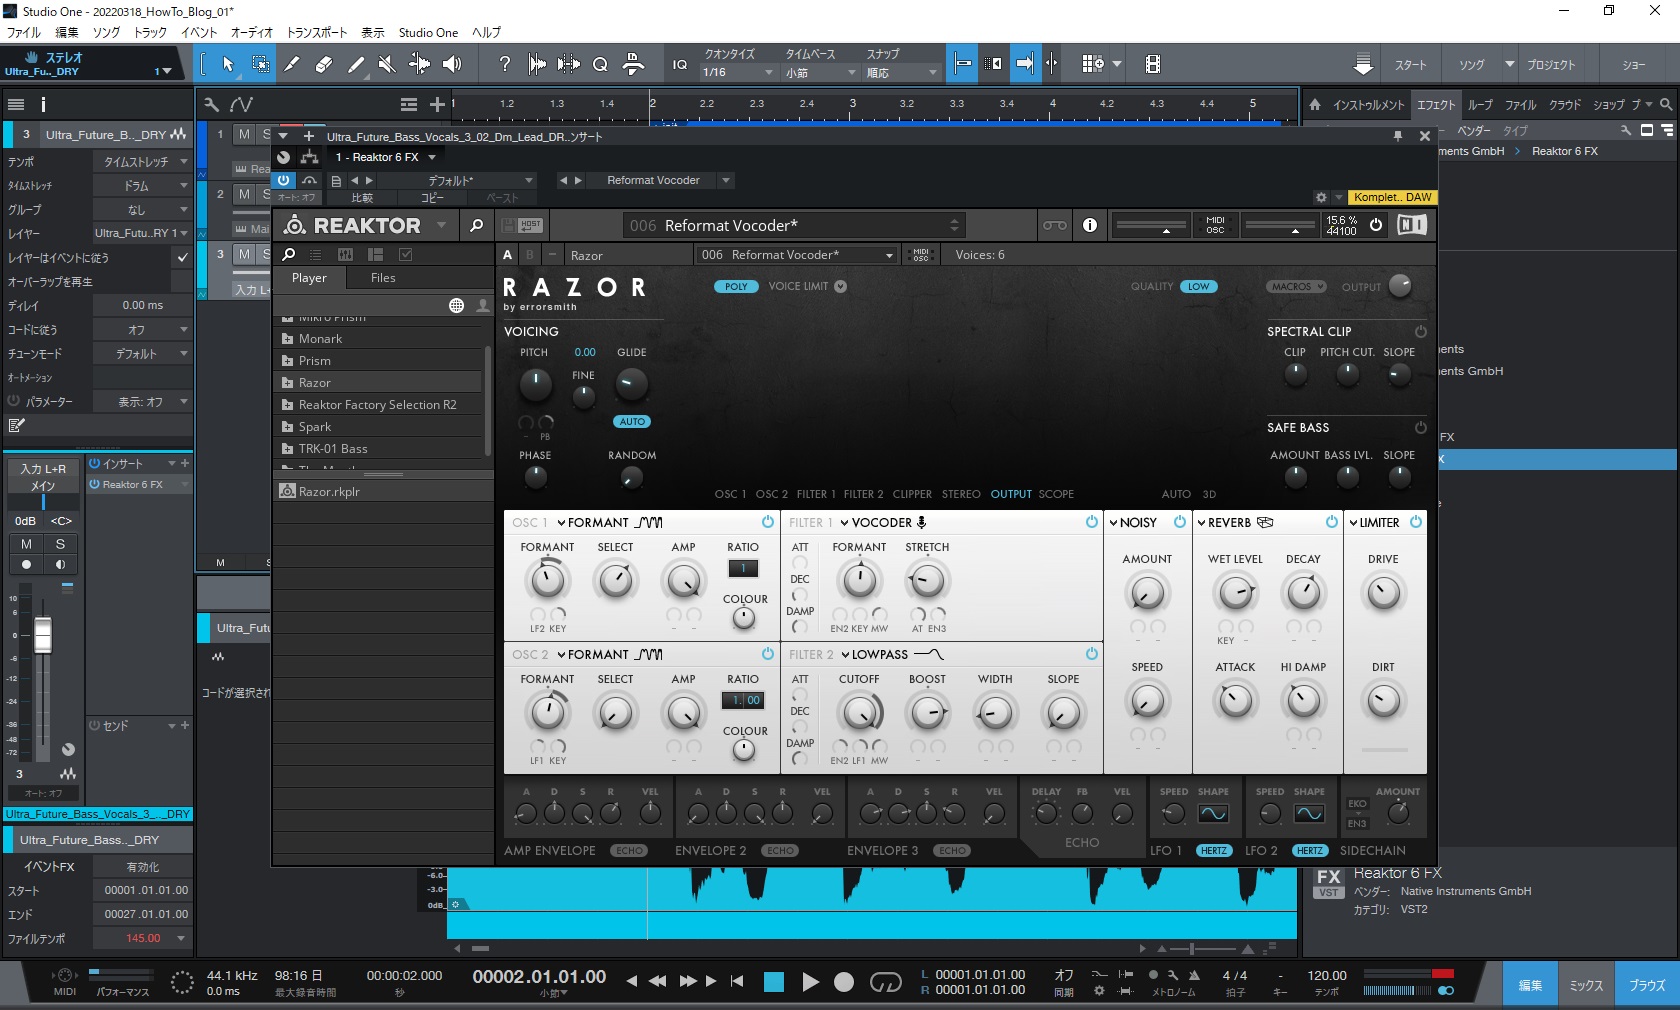
Task: Open エフェクト browser tab
Action: click(1436, 104)
